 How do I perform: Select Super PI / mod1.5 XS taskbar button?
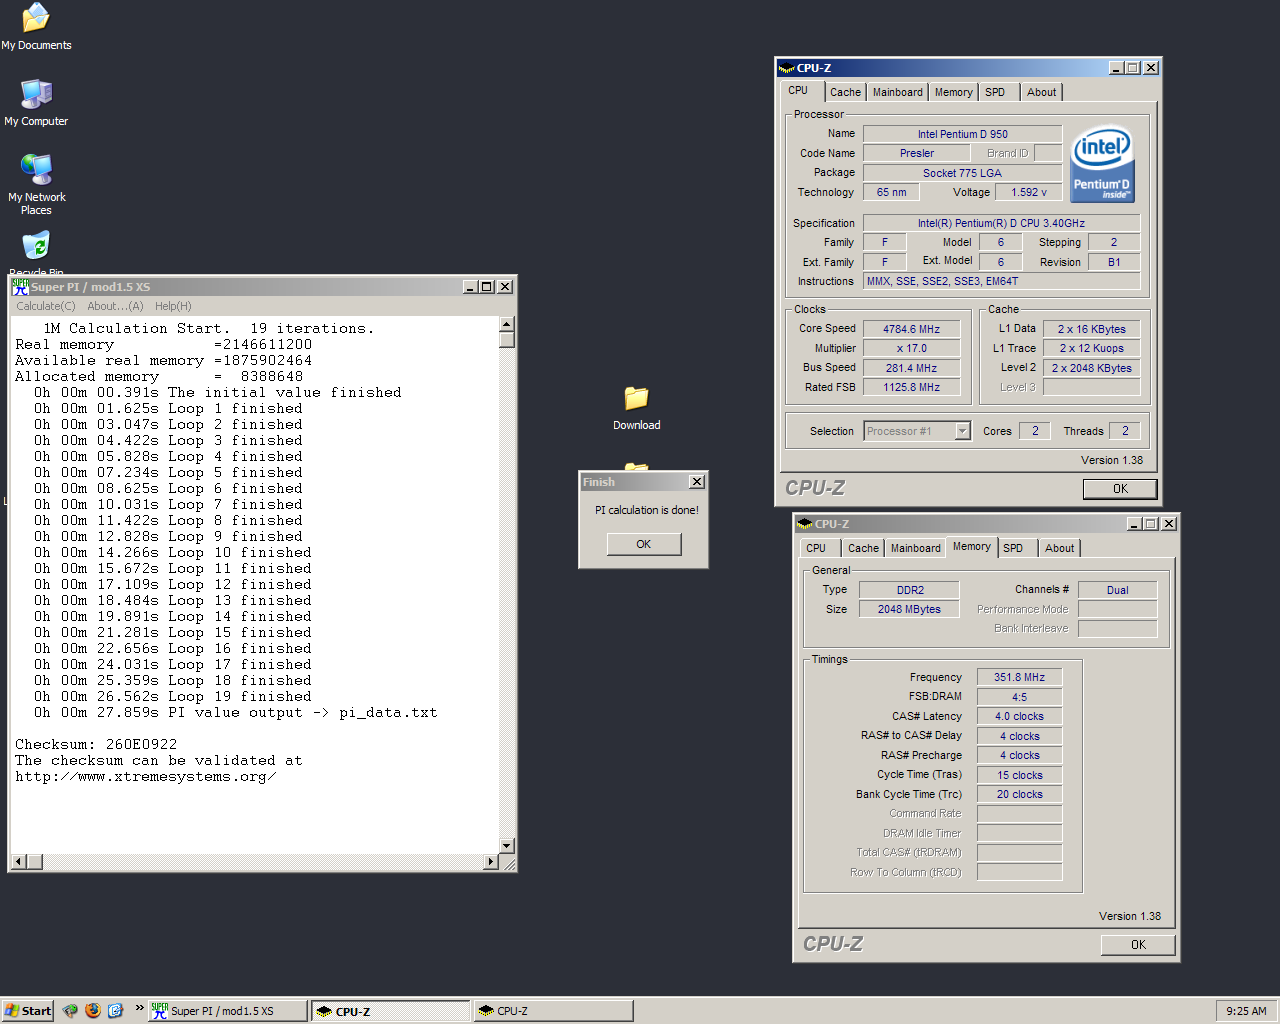tap(228, 1011)
